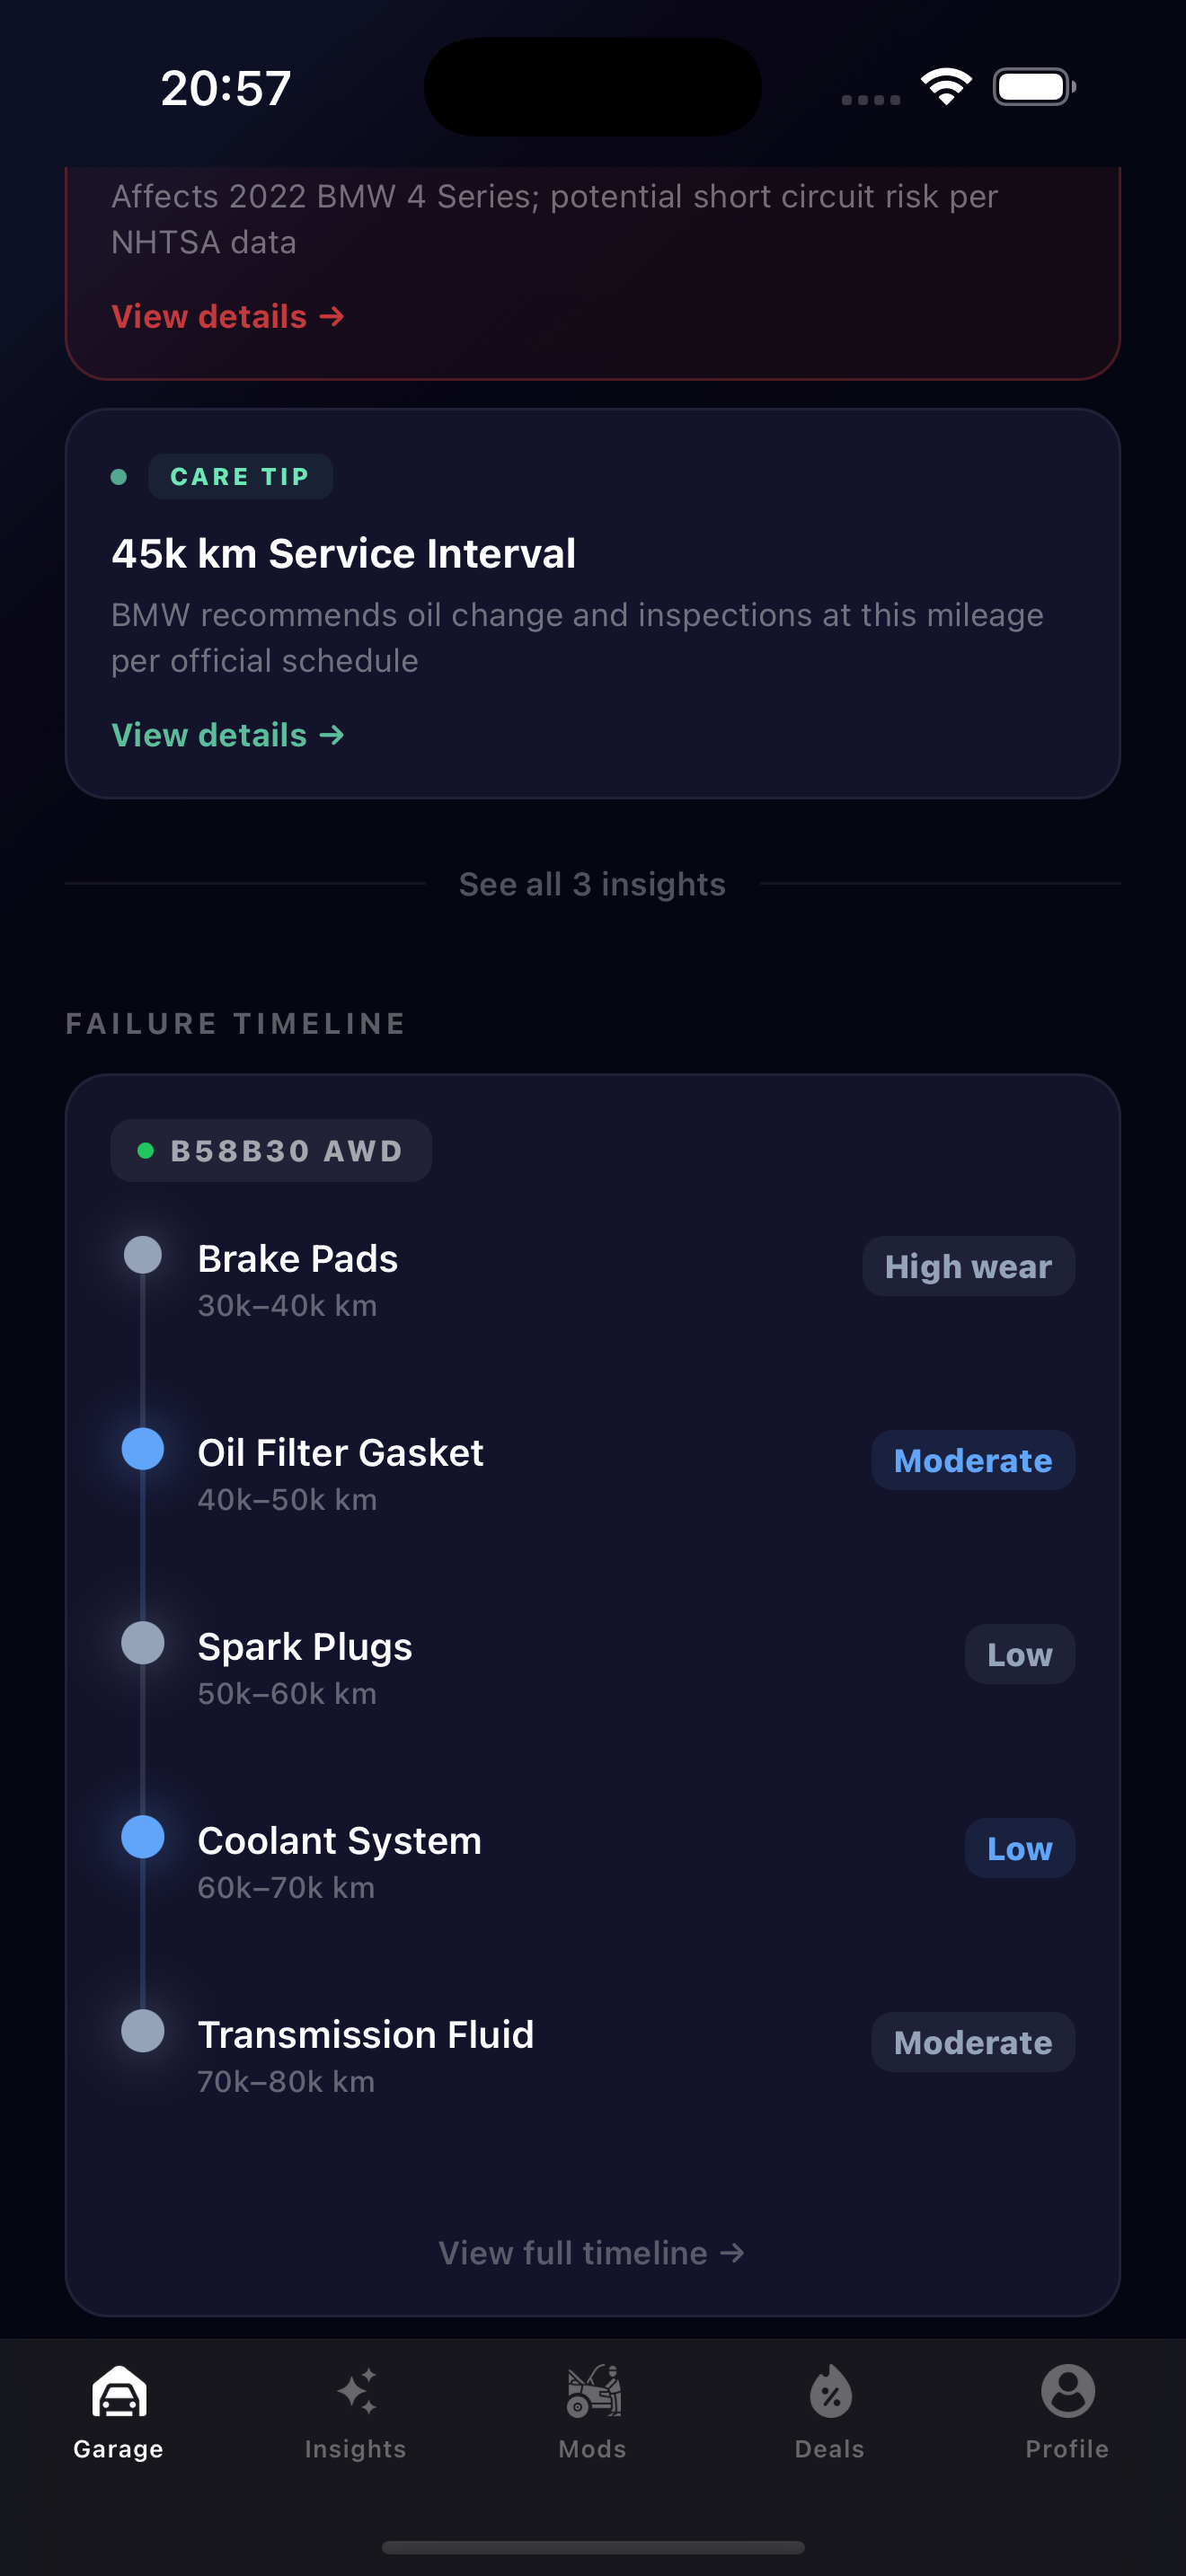Image resolution: width=1186 pixels, height=2576 pixels.
Task: Tap Coolant System timeline dot
Action: click(143, 1837)
